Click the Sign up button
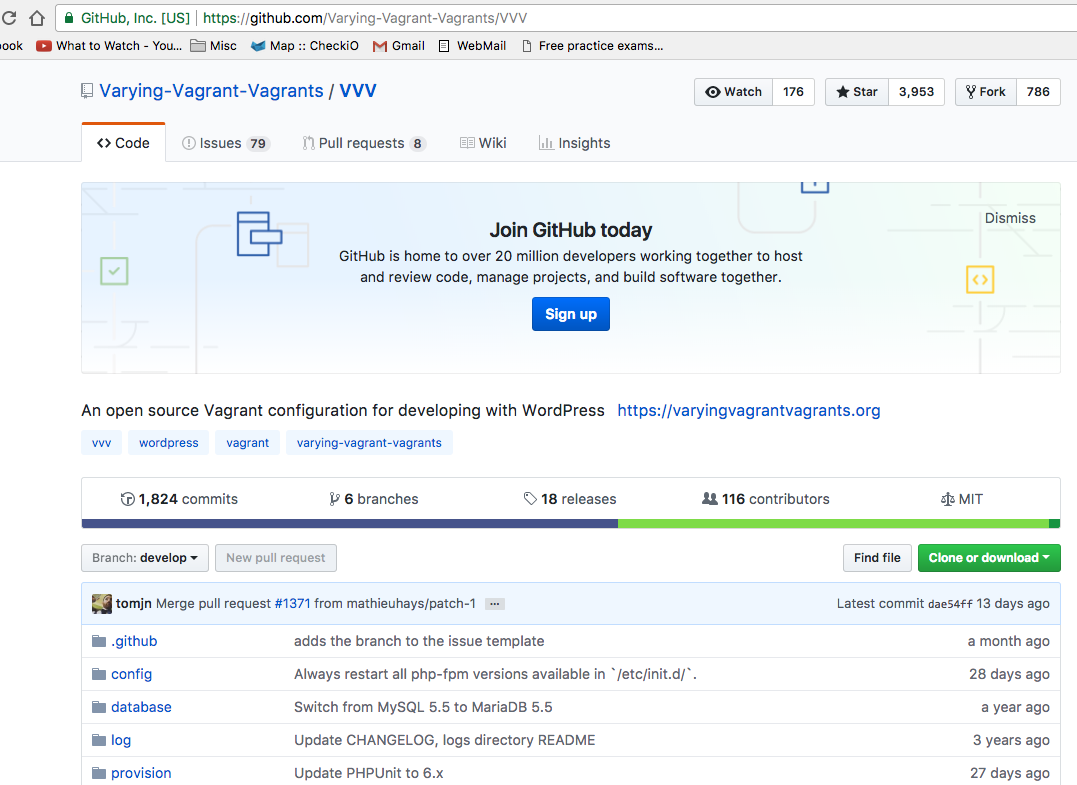This screenshot has width=1077, height=785. point(570,314)
